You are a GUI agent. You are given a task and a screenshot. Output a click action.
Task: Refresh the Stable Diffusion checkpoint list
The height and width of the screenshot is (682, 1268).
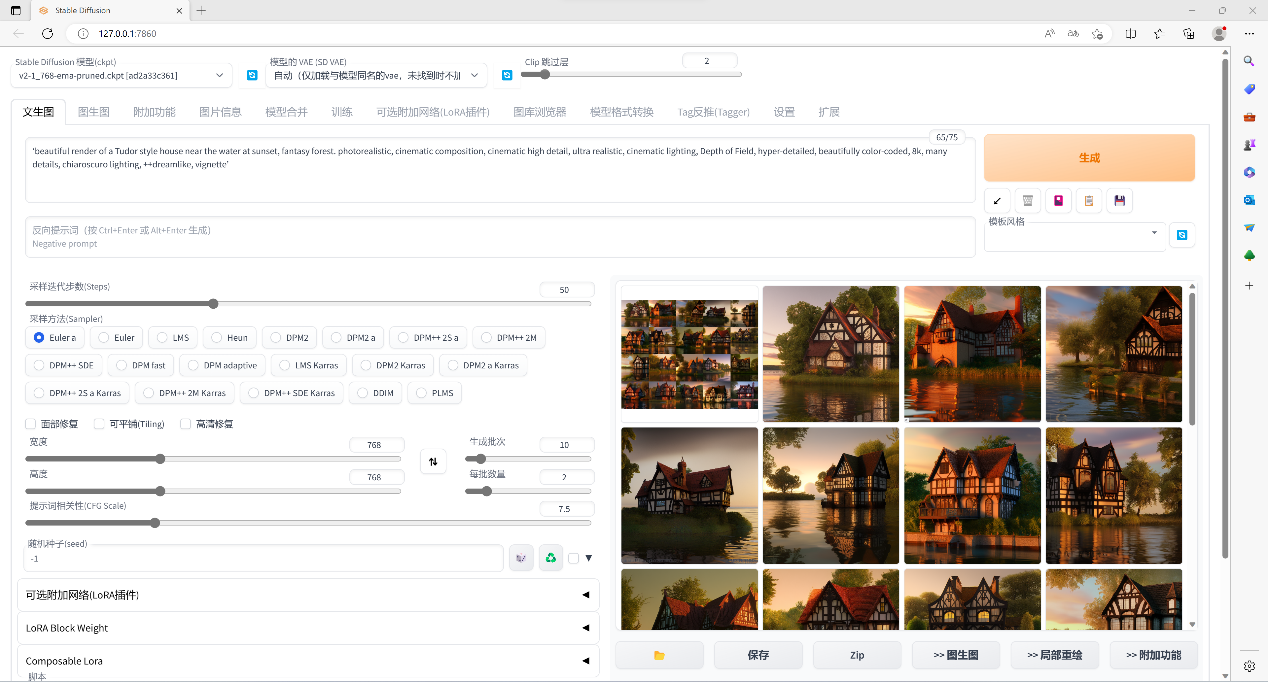click(x=252, y=75)
